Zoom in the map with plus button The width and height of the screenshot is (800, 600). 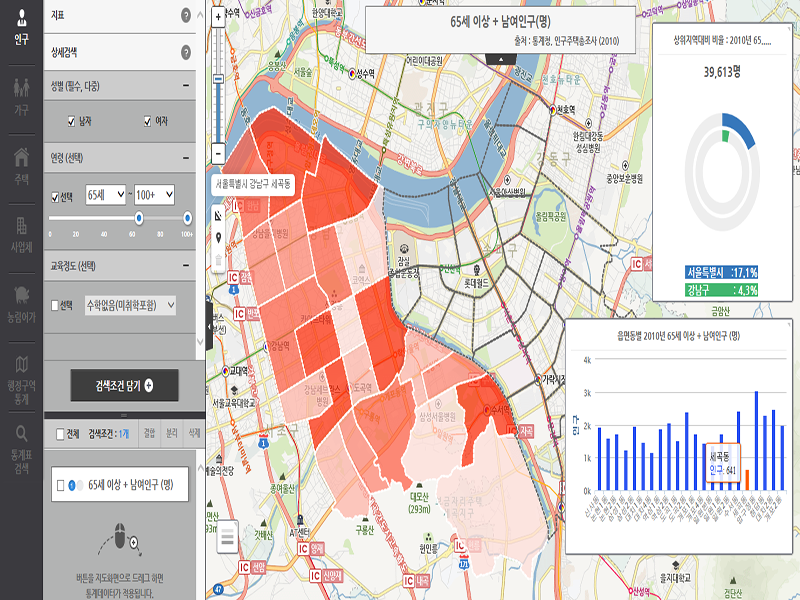click(x=218, y=17)
